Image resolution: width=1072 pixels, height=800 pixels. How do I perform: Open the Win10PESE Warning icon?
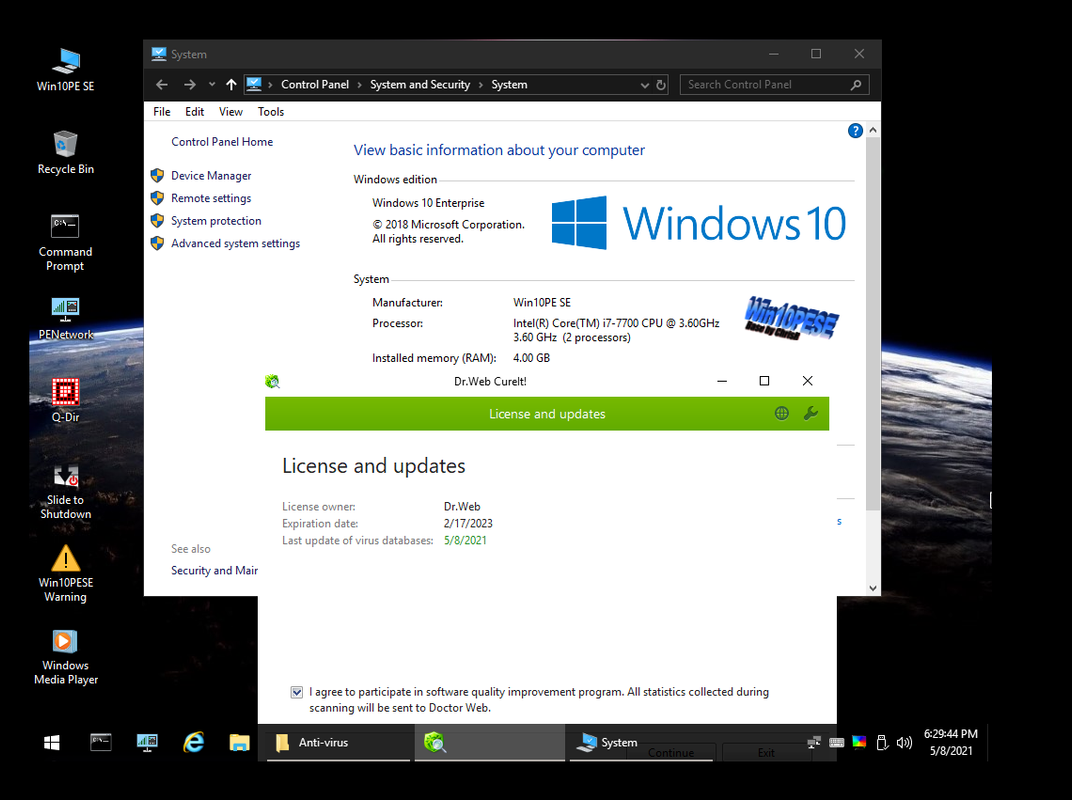point(66,574)
